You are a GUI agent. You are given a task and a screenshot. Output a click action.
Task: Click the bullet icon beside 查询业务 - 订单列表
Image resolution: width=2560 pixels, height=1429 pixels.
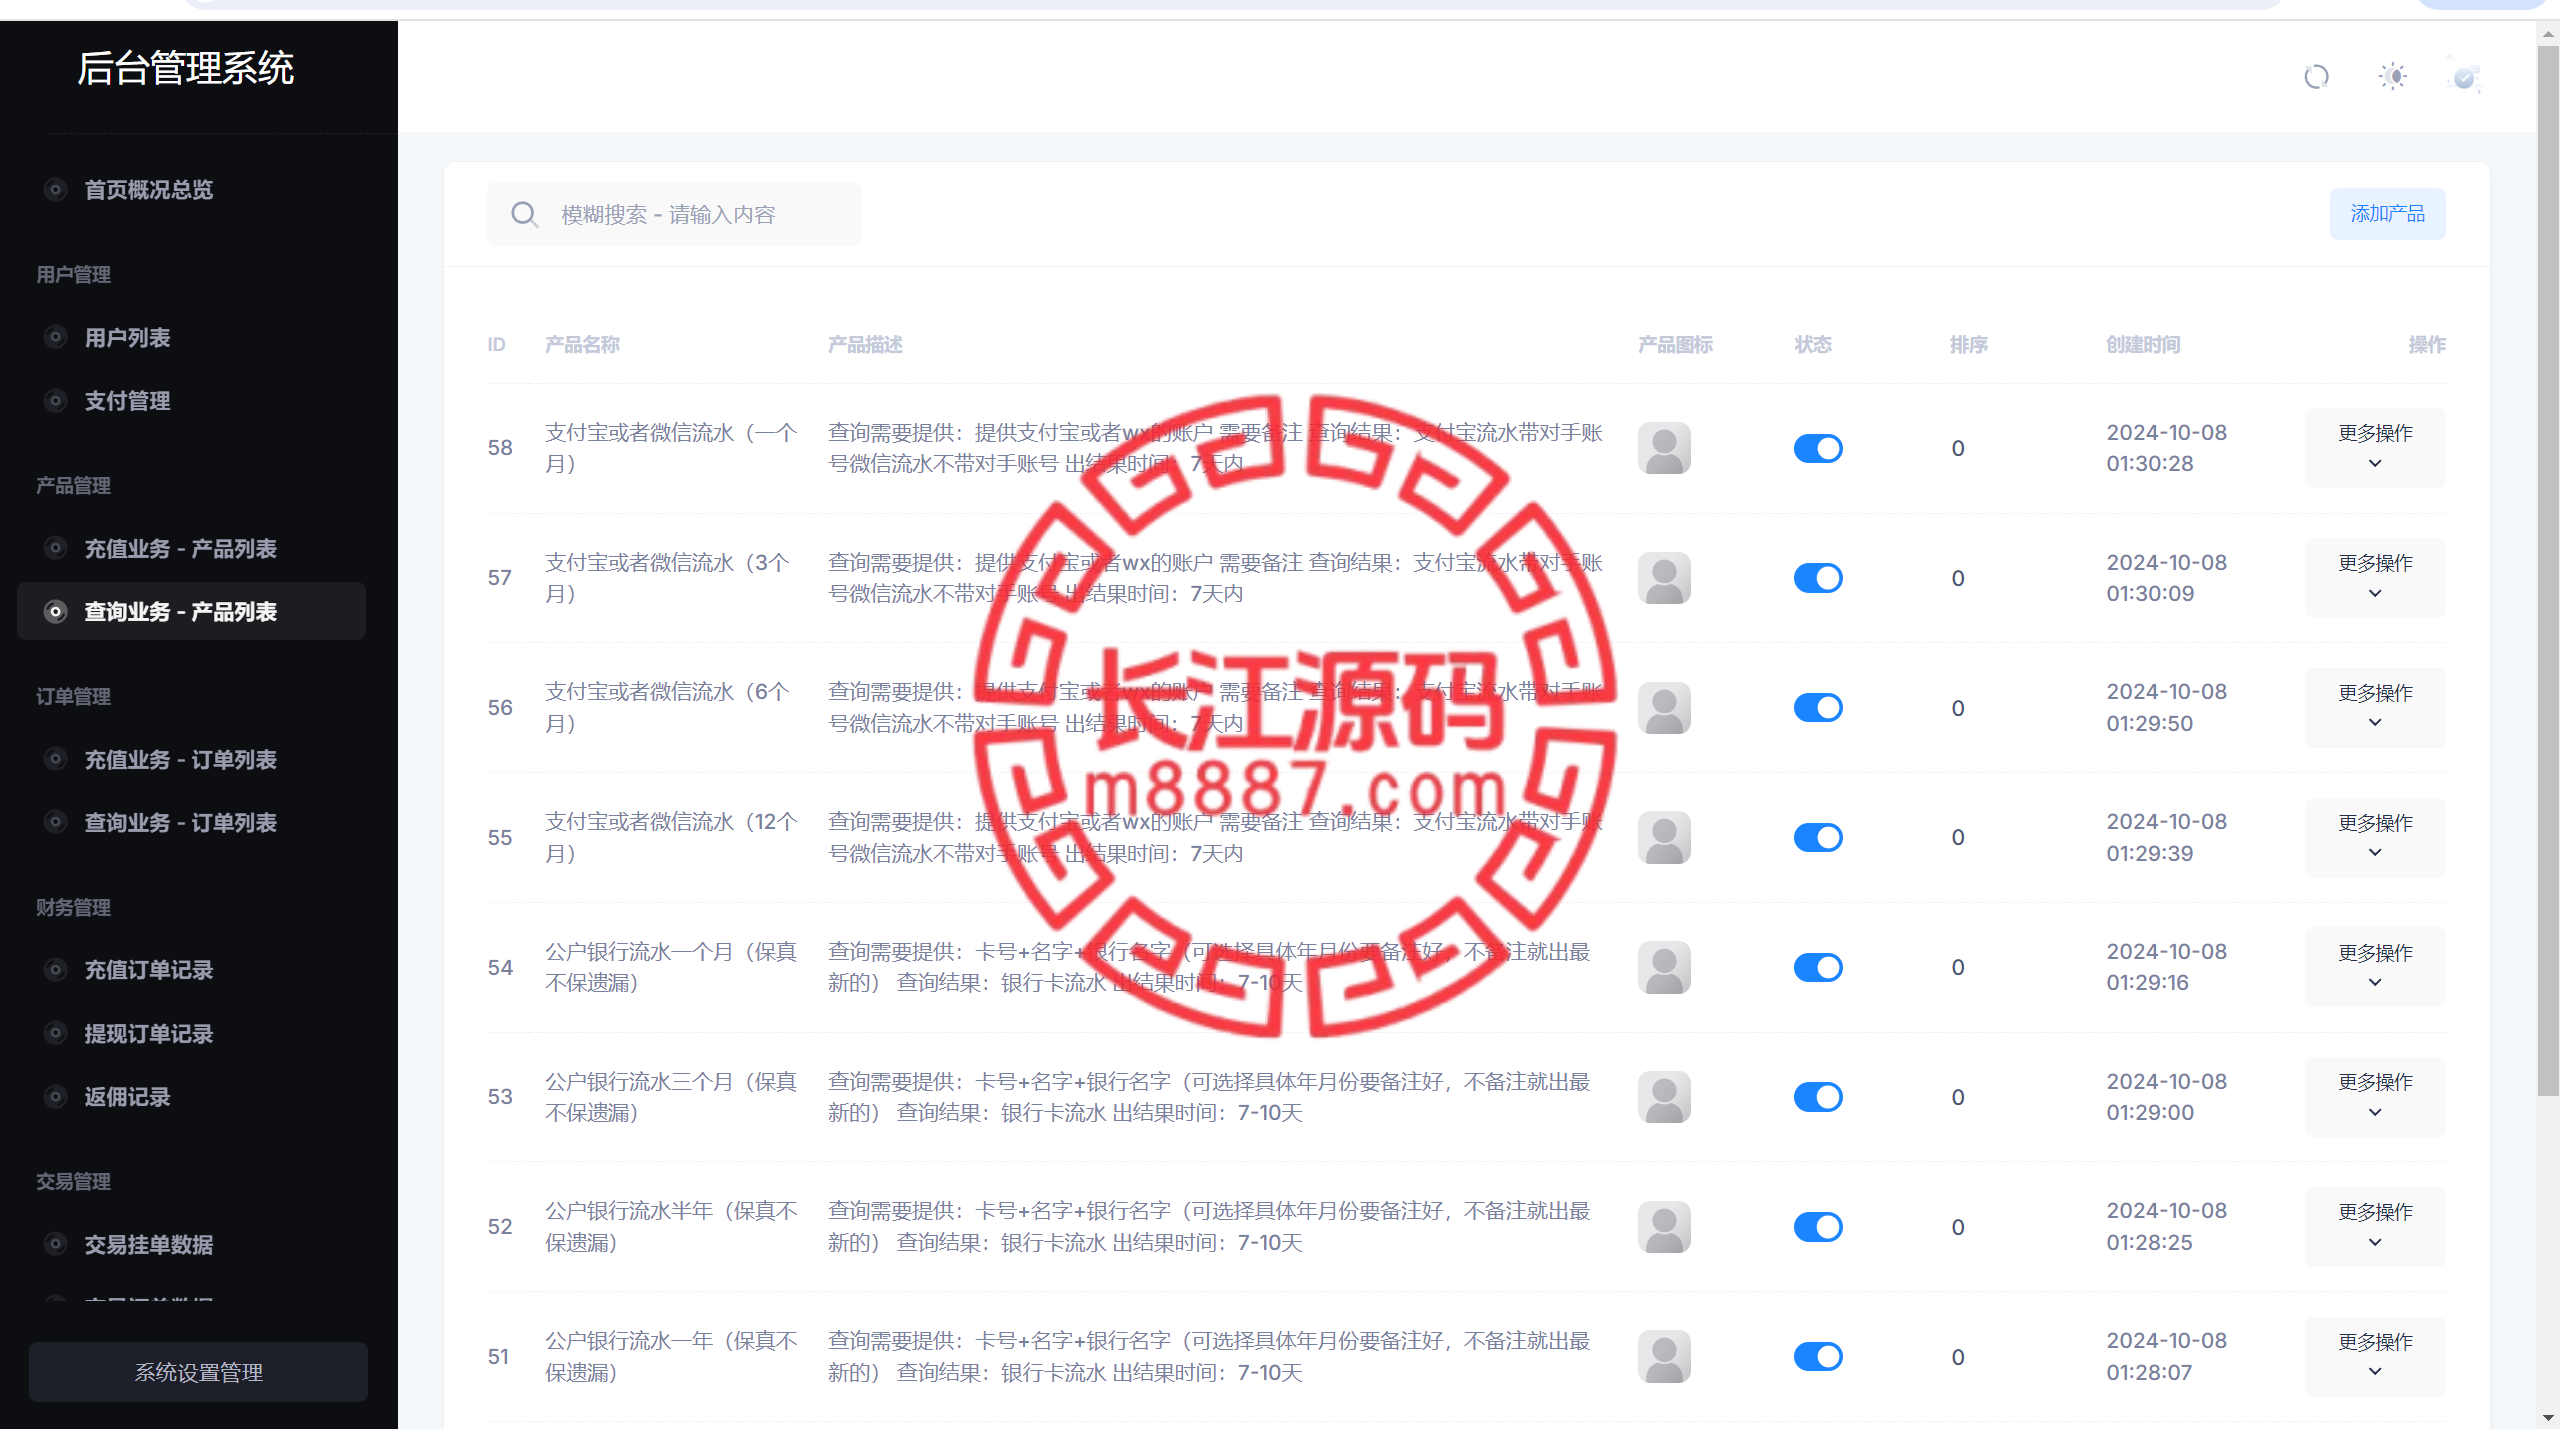pyautogui.click(x=56, y=822)
